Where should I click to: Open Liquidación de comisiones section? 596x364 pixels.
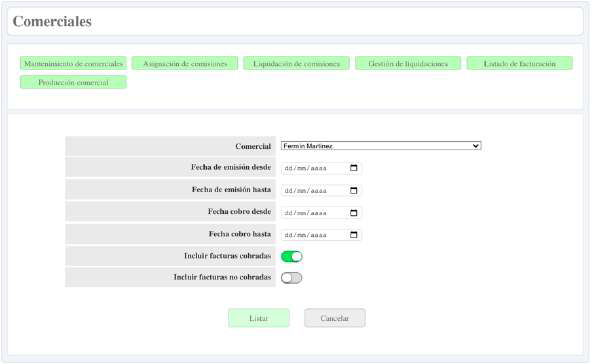pos(296,63)
